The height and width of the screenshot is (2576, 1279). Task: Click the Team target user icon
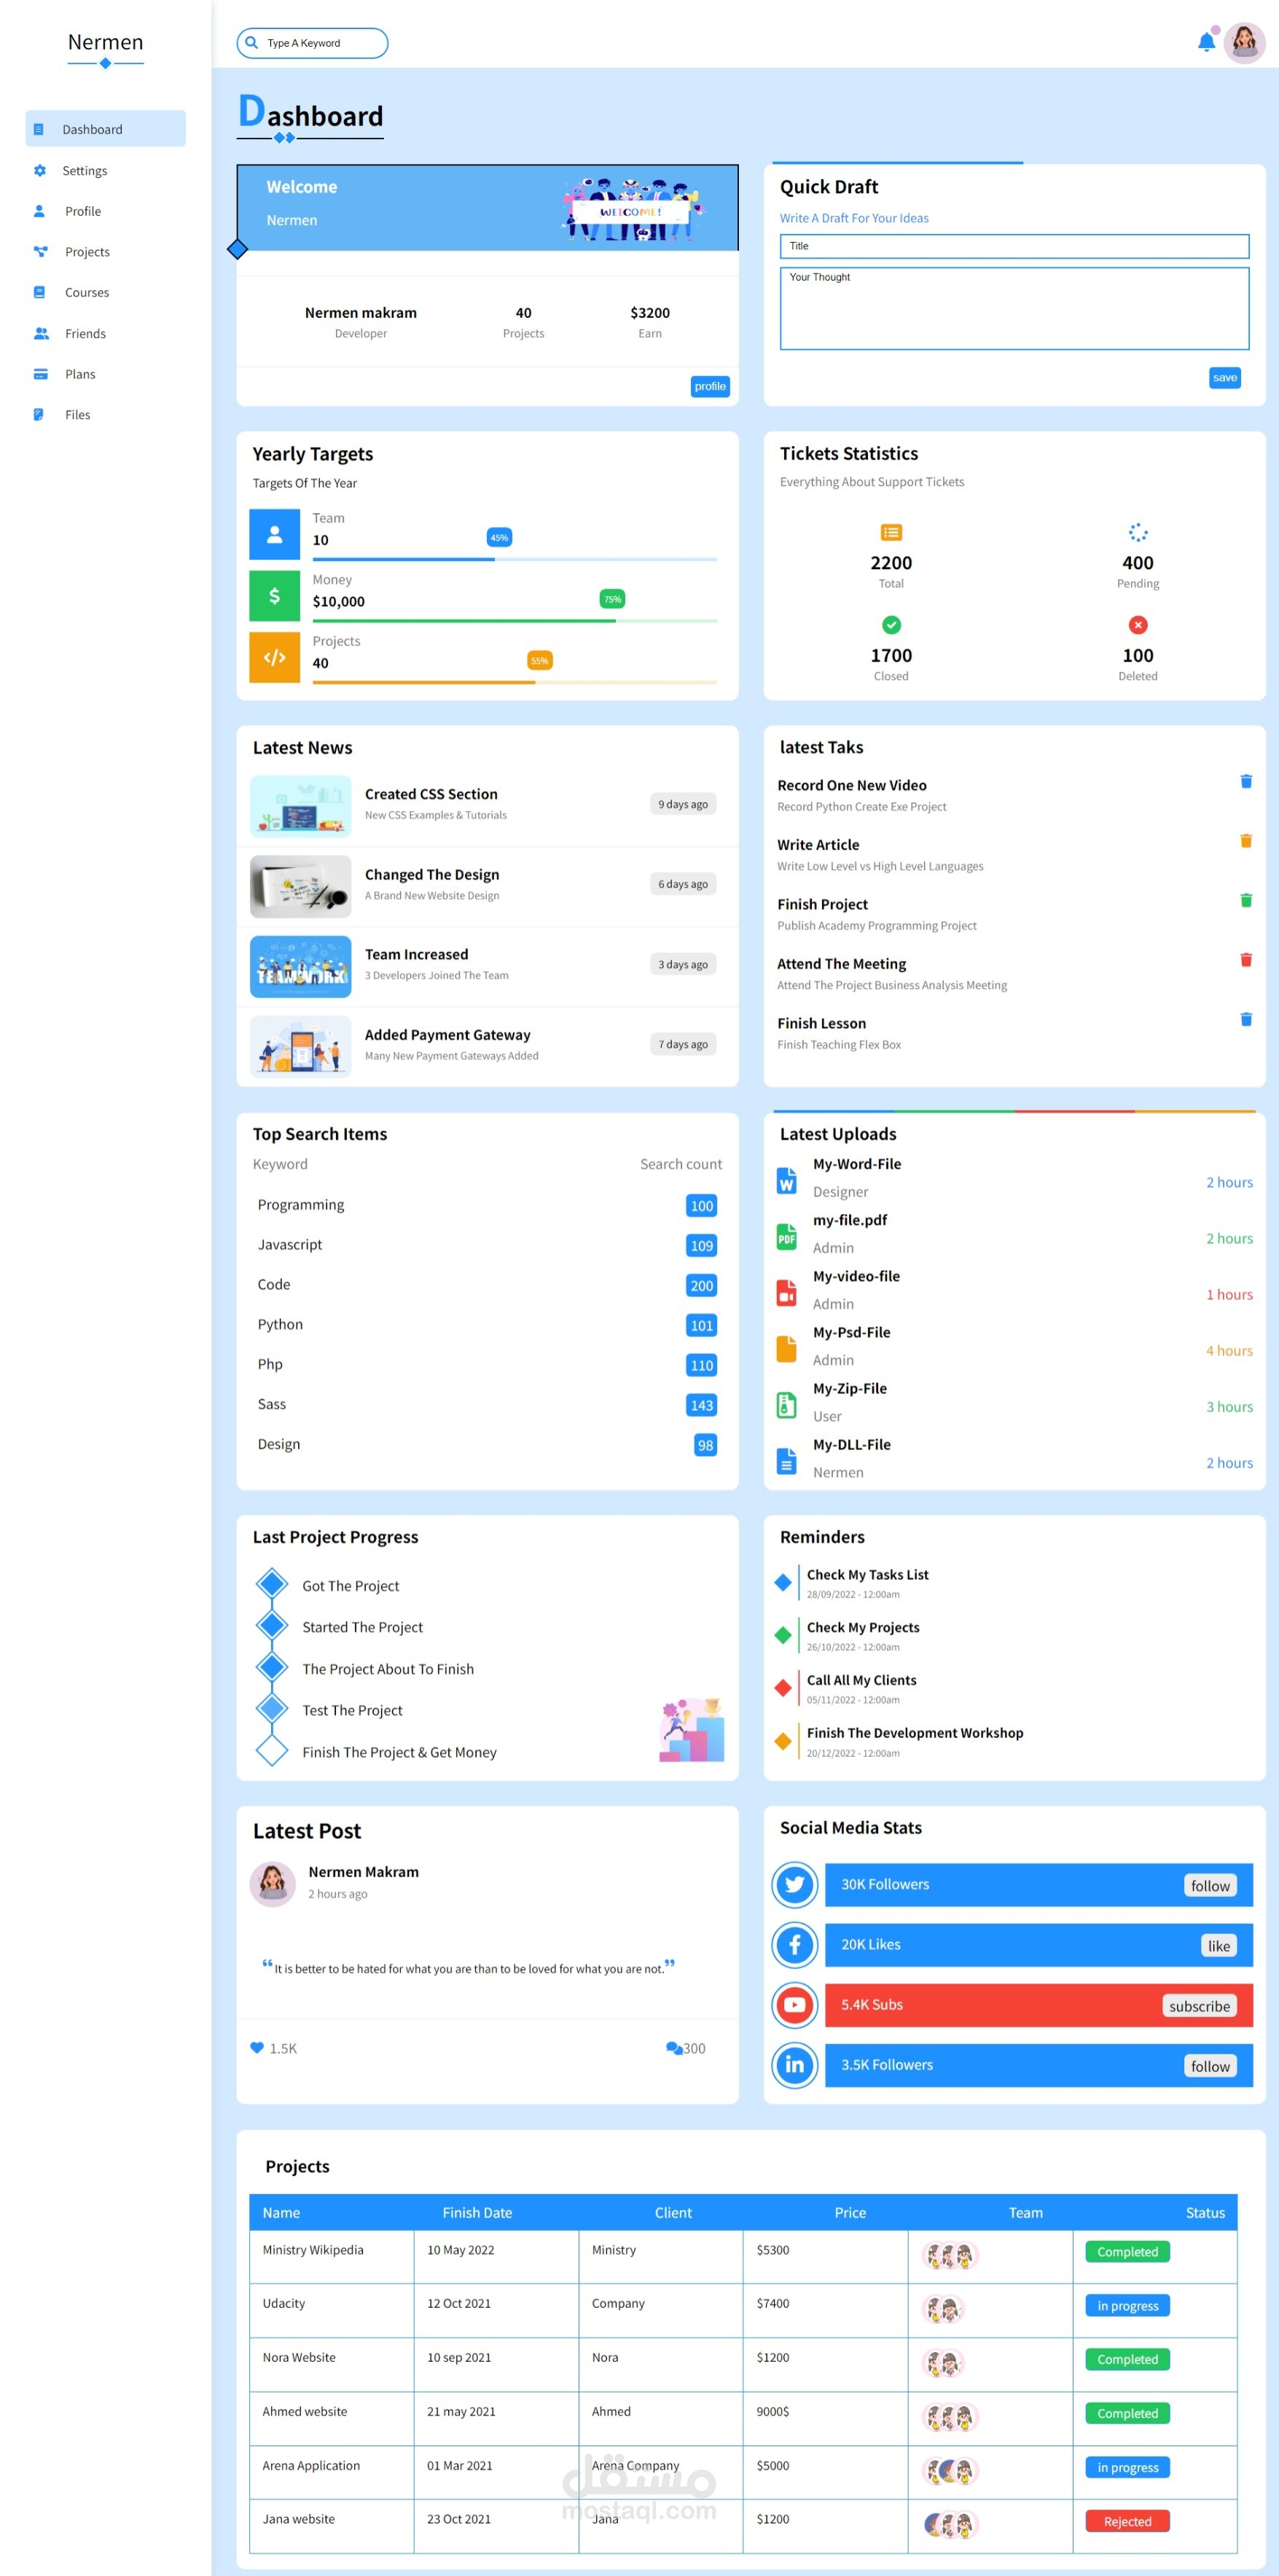(274, 535)
